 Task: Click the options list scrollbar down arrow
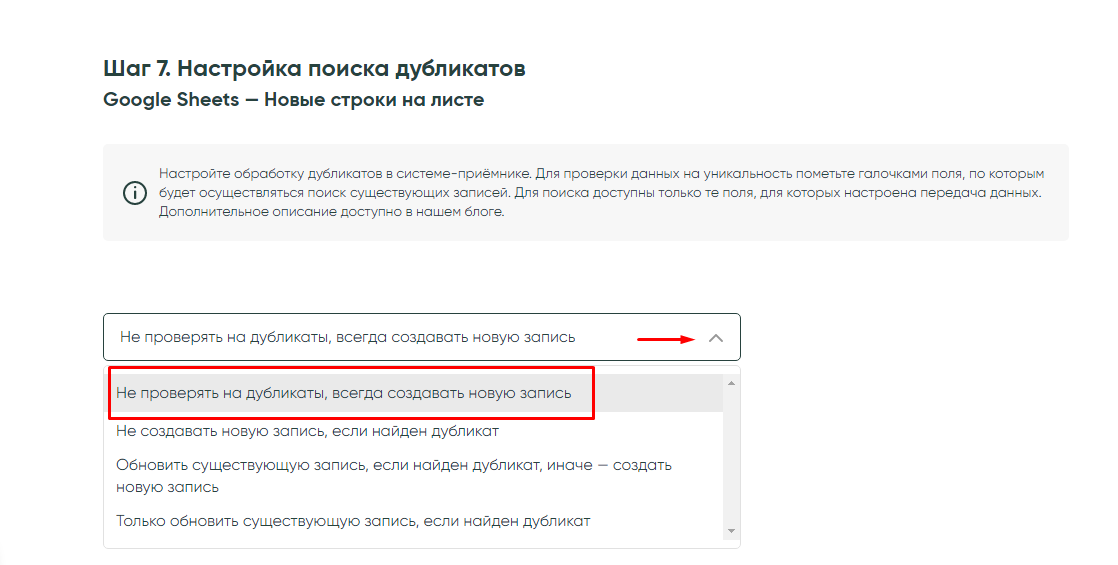point(731,531)
